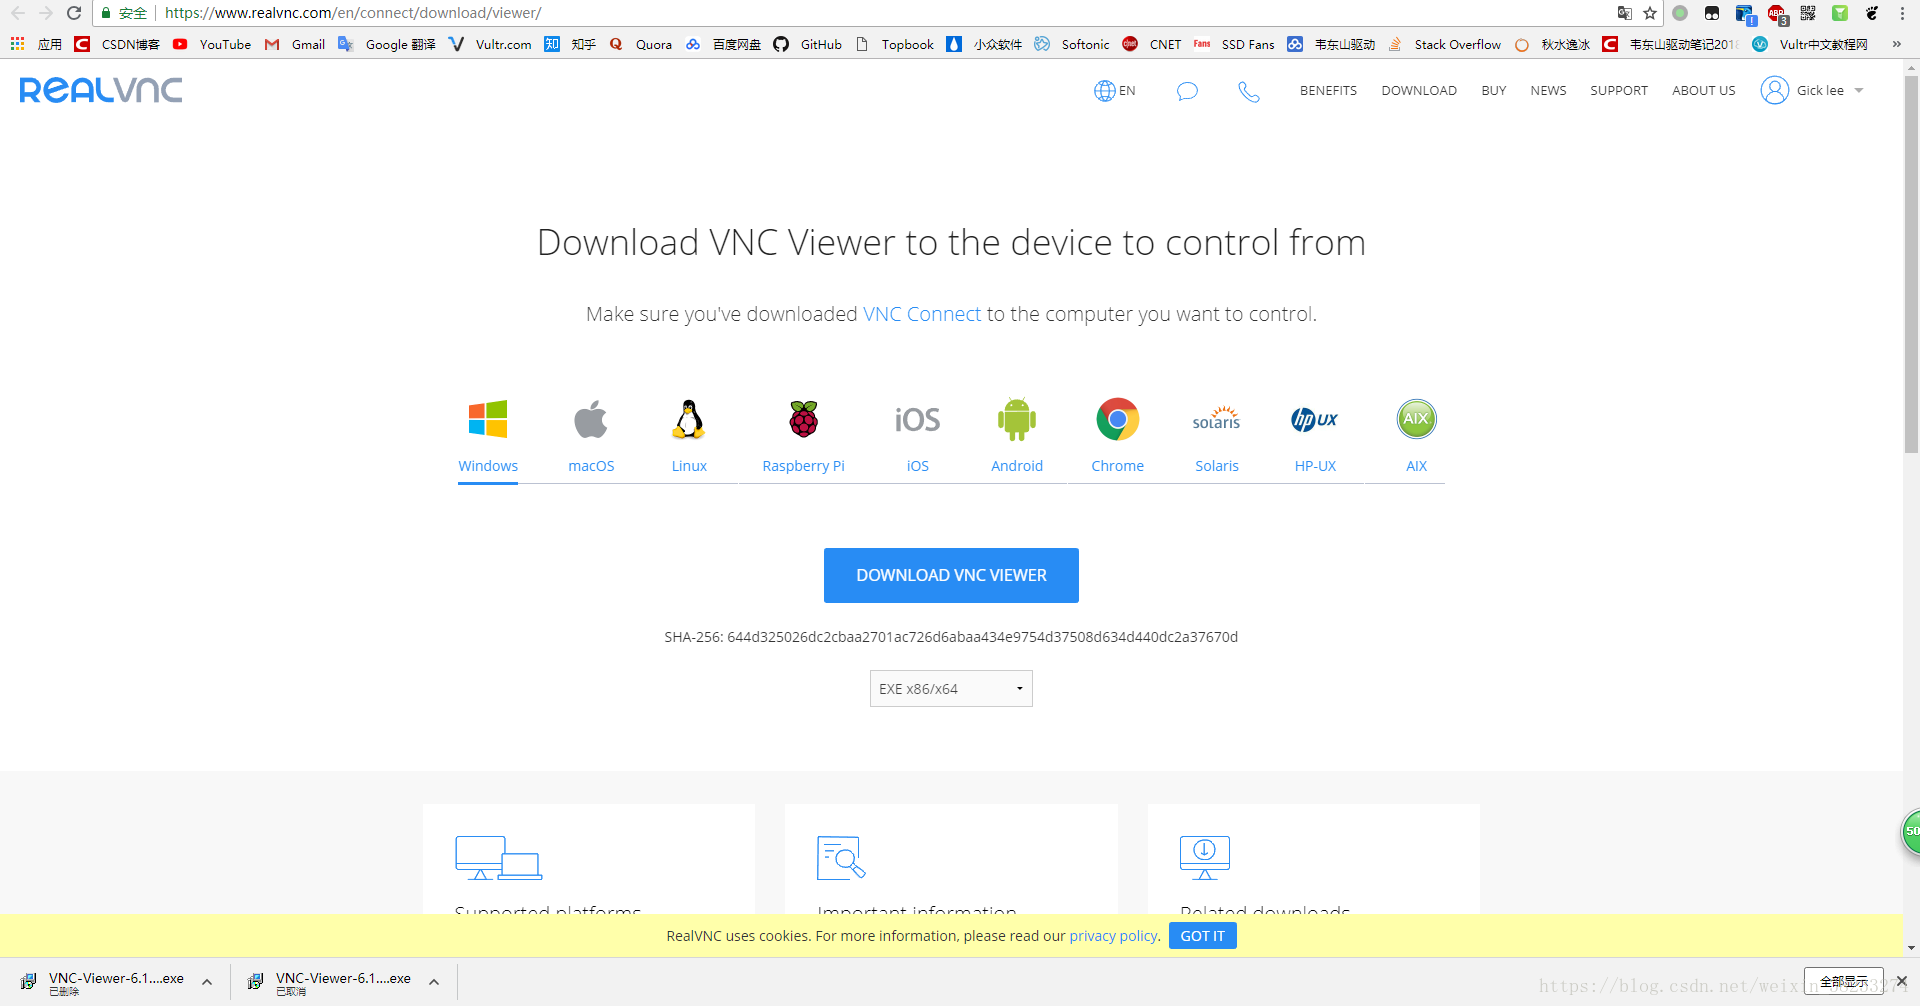1920x1006 pixels.
Task: Open the Google 翻译 bookmark
Action: [387, 44]
